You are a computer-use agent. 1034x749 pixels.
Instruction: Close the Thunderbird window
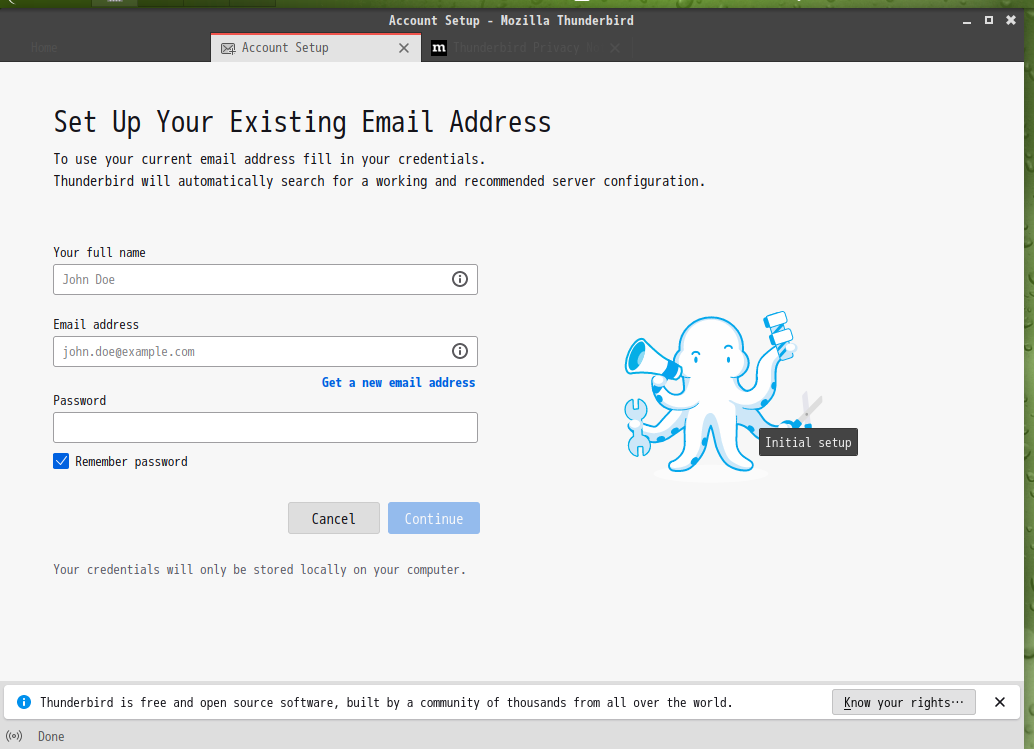(1011, 20)
